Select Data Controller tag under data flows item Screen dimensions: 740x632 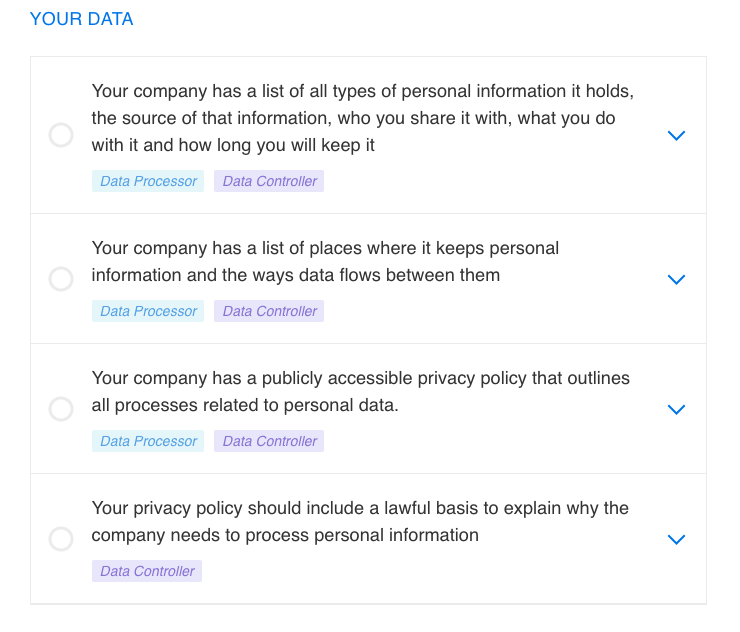pyautogui.click(x=269, y=311)
